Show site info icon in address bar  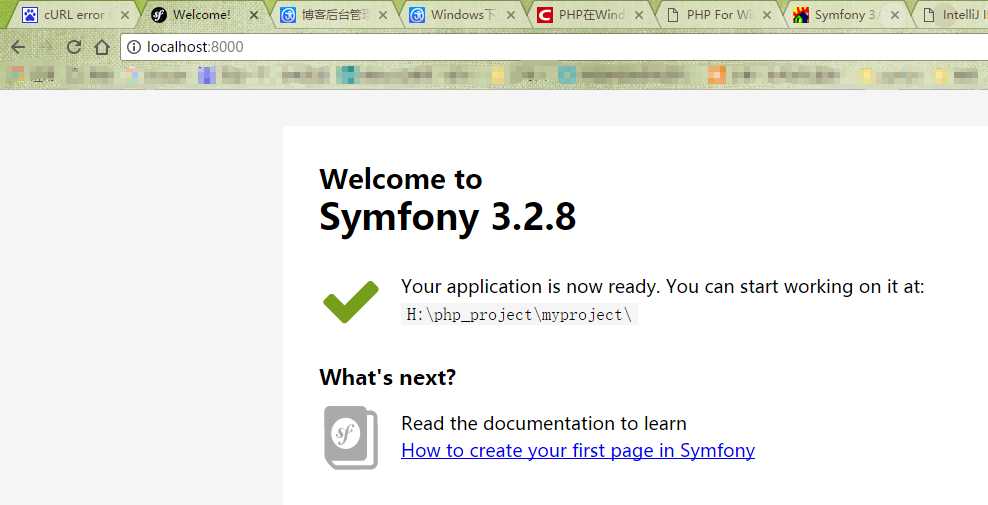(x=134, y=47)
